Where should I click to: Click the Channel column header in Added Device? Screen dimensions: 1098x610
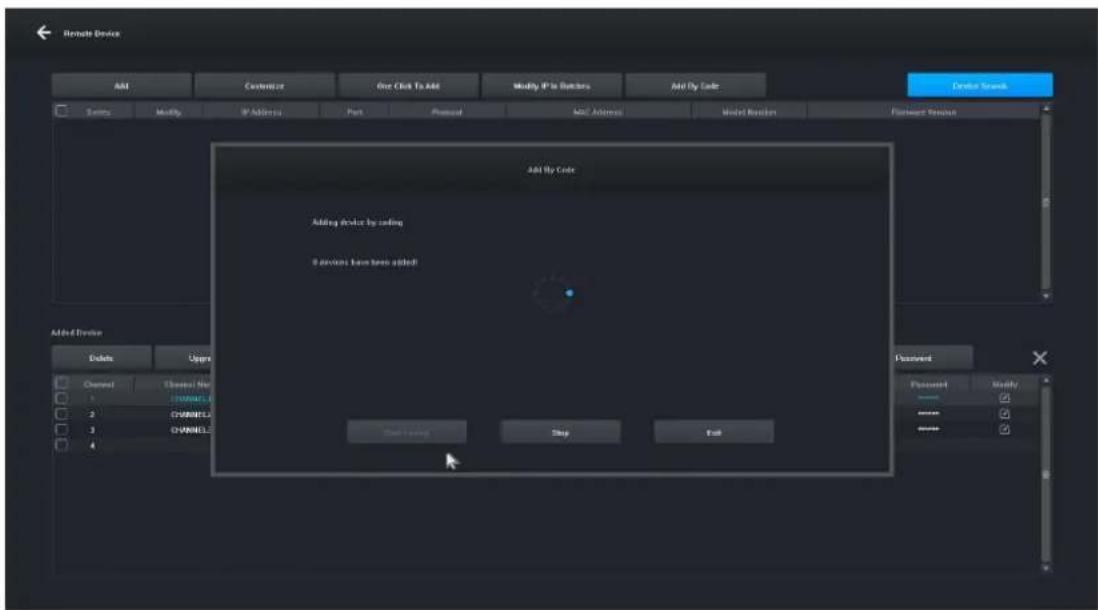[x=99, y=384]
